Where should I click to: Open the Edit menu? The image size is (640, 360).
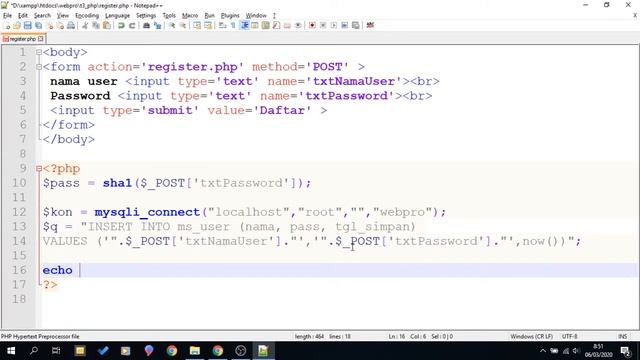coord(23,16)
